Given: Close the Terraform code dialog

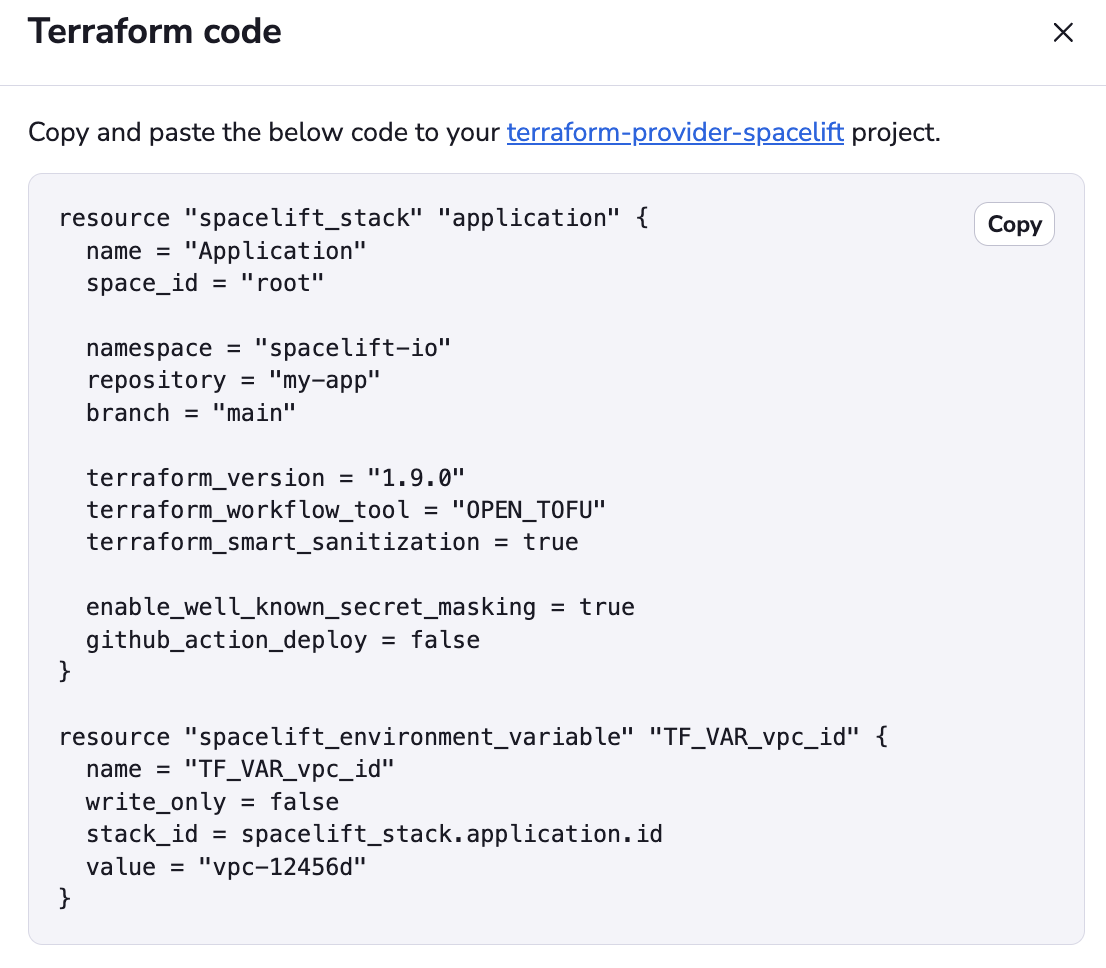Looking at the screenshot, I should point(1063,33).
